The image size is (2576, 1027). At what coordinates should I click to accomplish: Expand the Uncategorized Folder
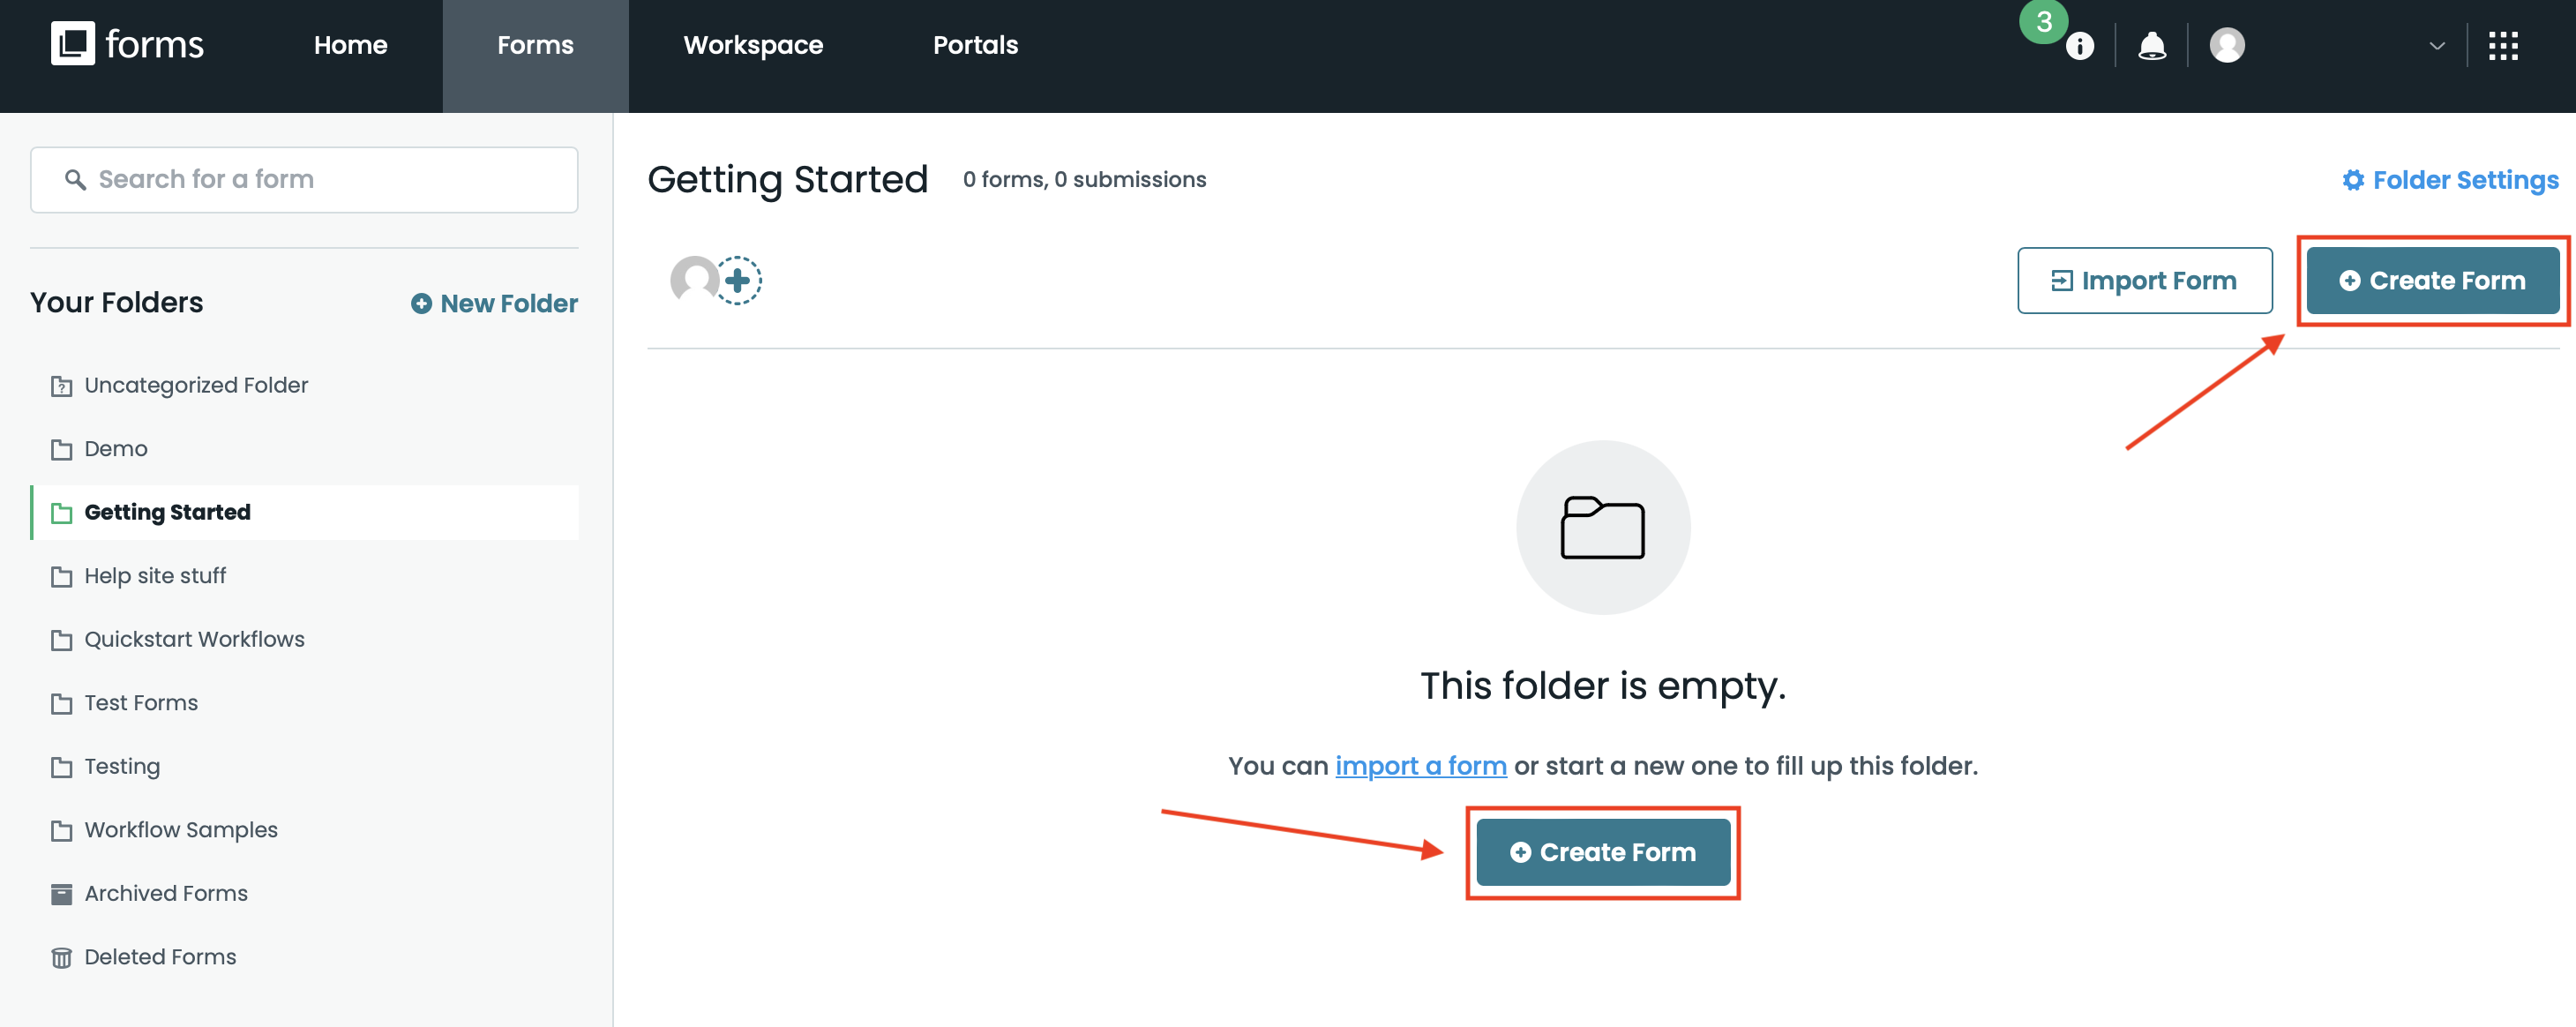(196, 385)
